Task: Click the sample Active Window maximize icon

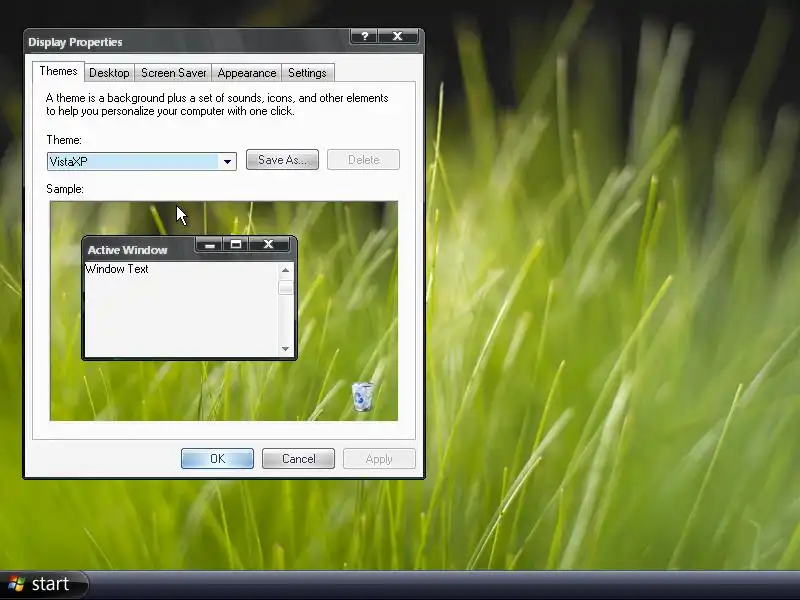Action: 236,245
